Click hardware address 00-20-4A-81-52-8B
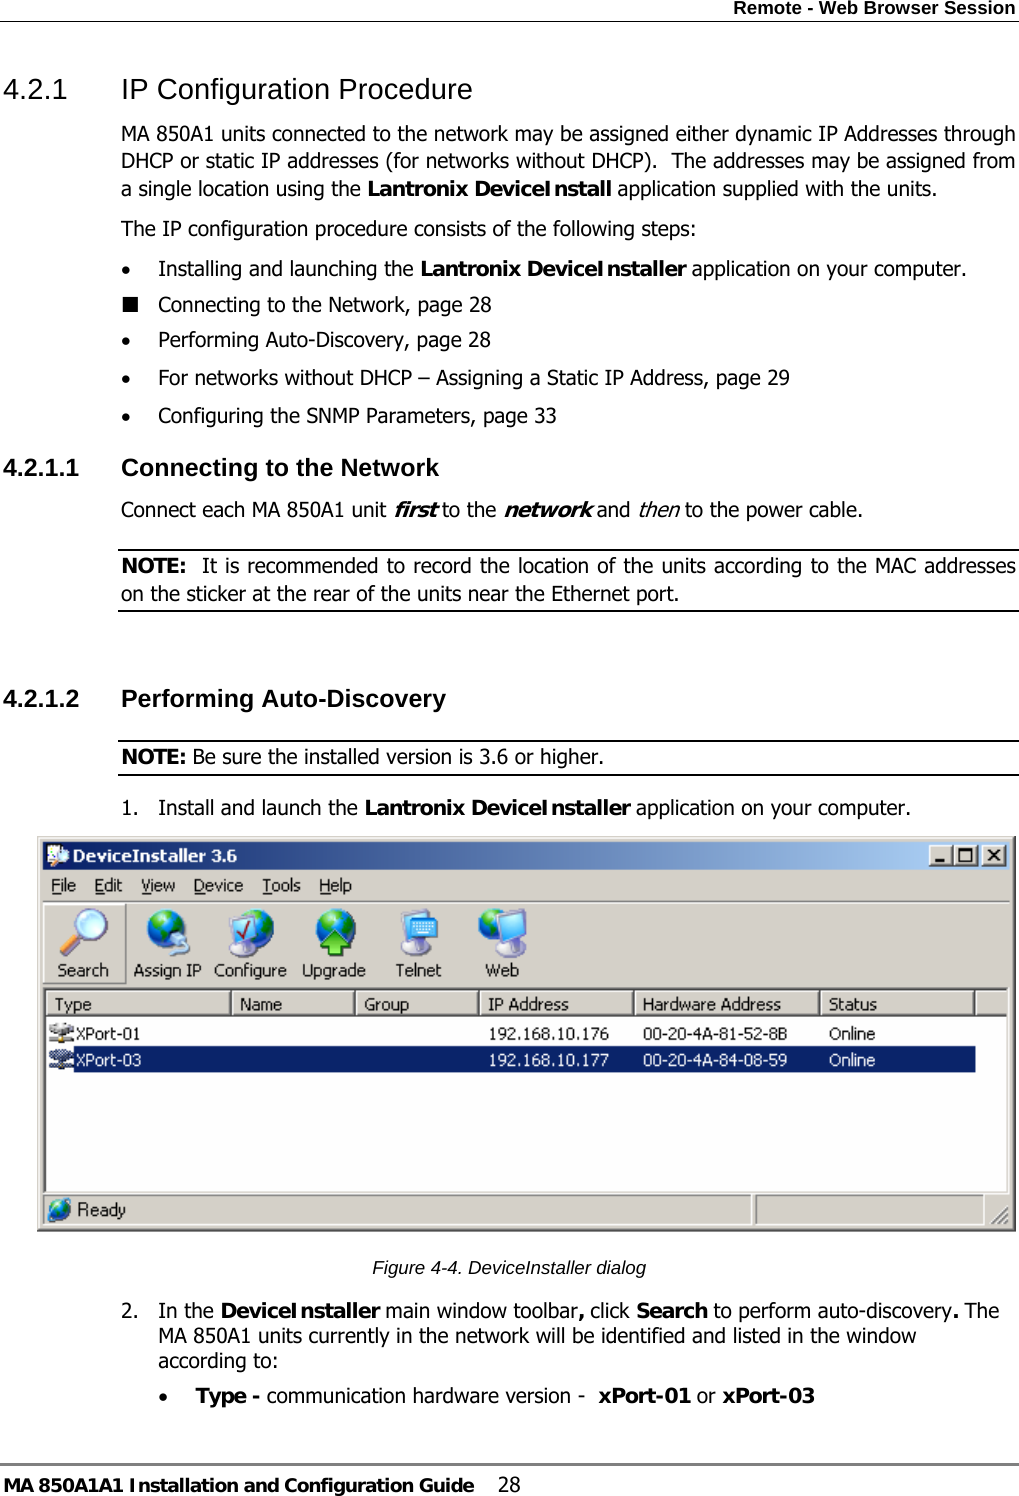 (715, 1033)
